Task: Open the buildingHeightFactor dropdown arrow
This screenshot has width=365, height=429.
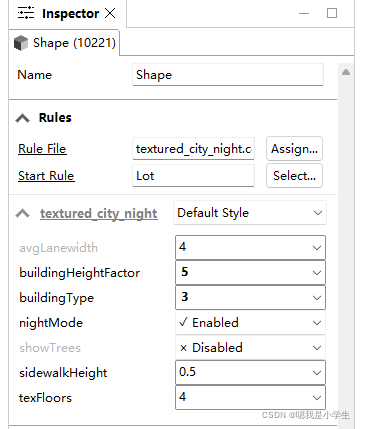Action: click(317, 273)
